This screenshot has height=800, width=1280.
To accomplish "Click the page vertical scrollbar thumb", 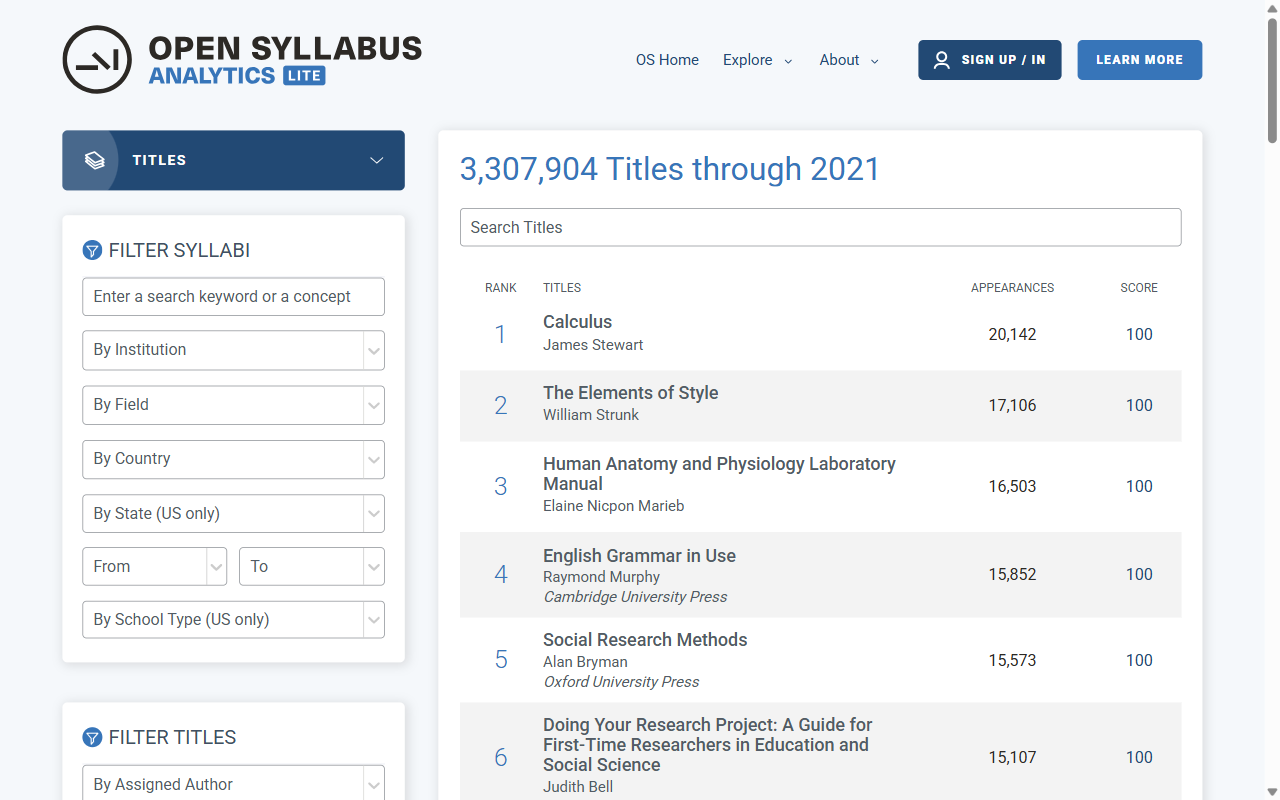I will tap(1272, 80).
